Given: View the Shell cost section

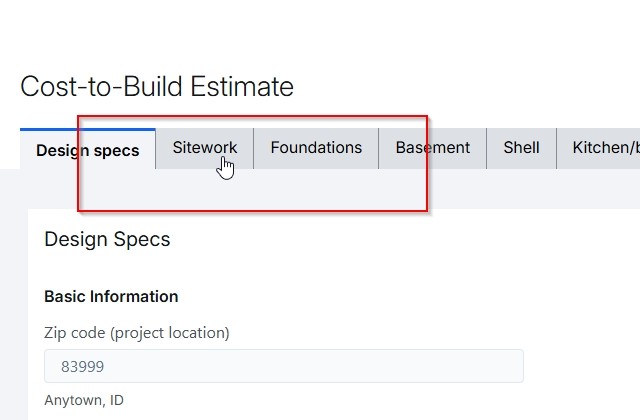Looking at the screenshot, I should [521, 148].
